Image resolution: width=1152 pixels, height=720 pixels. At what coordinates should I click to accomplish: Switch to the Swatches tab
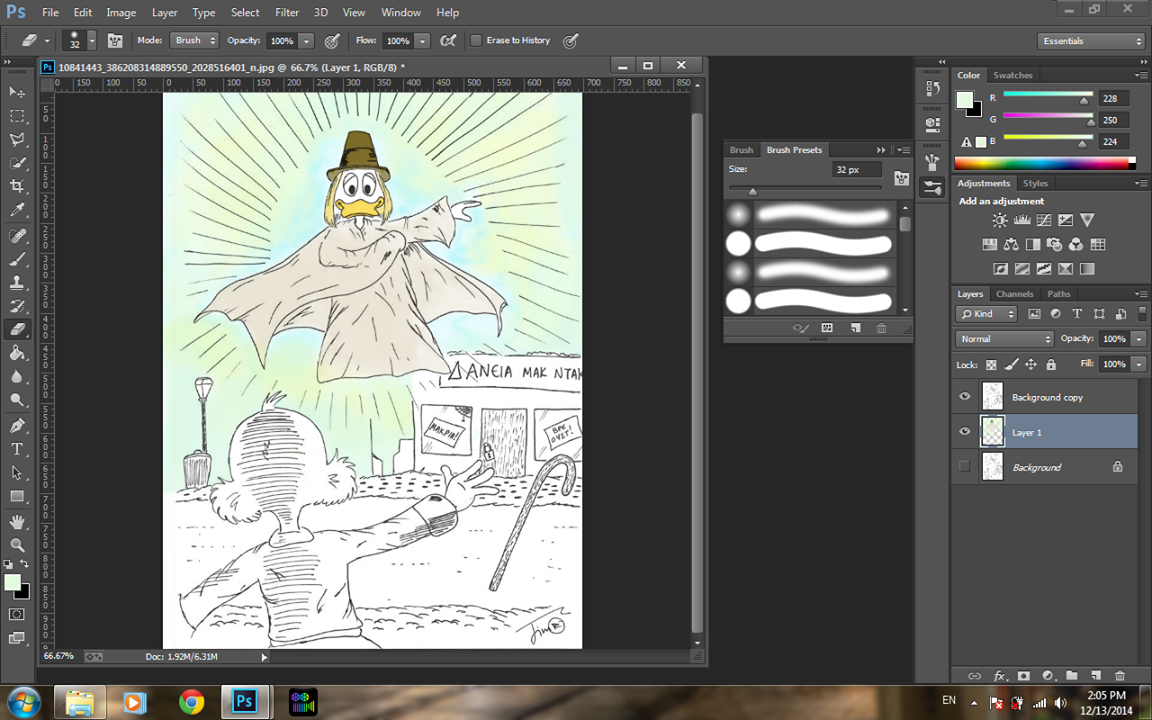(1012, 75)
